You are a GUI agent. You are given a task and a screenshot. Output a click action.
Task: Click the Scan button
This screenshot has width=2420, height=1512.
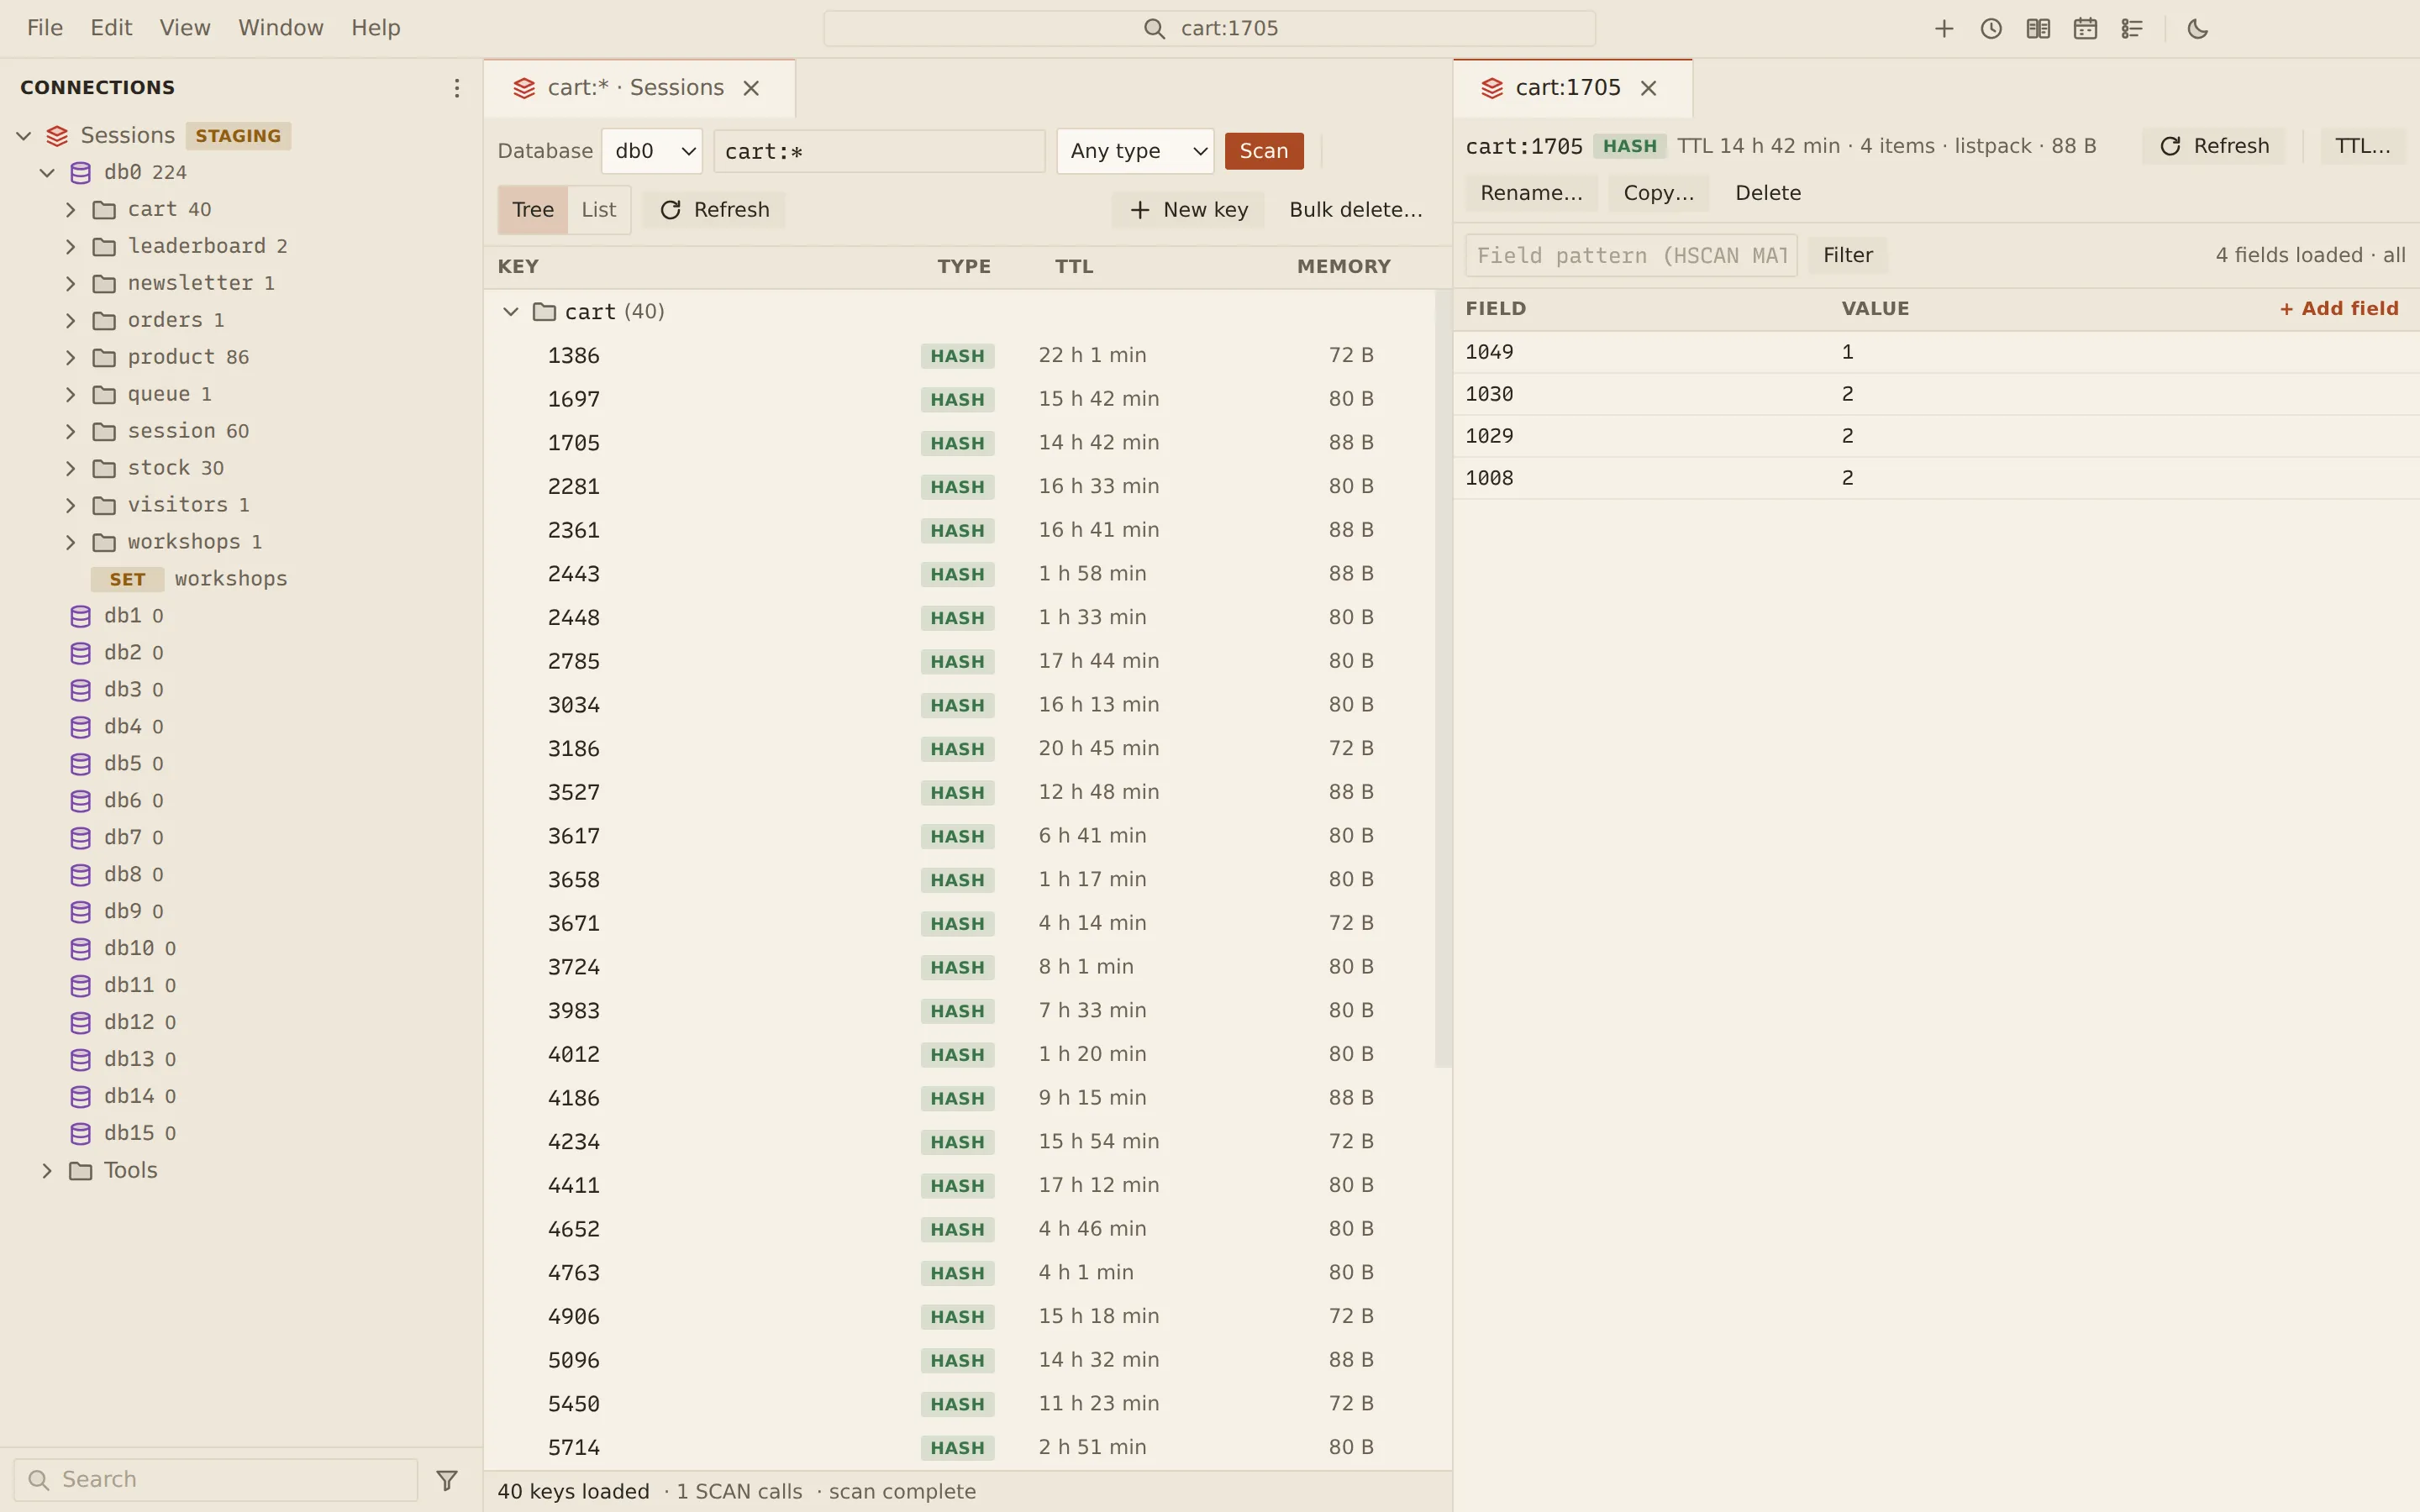tap(1264, 151)
